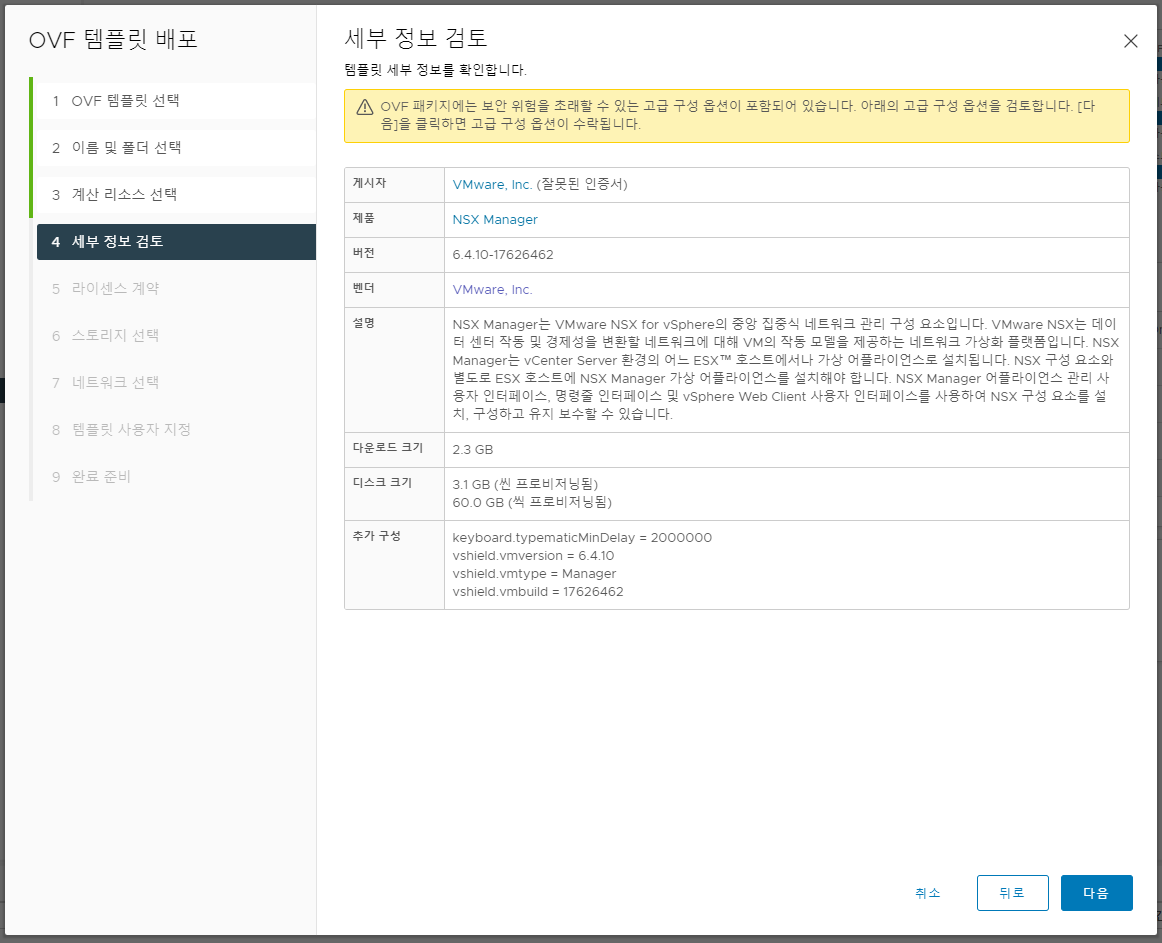Open the VMware, Inc. vendor link
The image size is (1162, 943).
pos(492,290)
